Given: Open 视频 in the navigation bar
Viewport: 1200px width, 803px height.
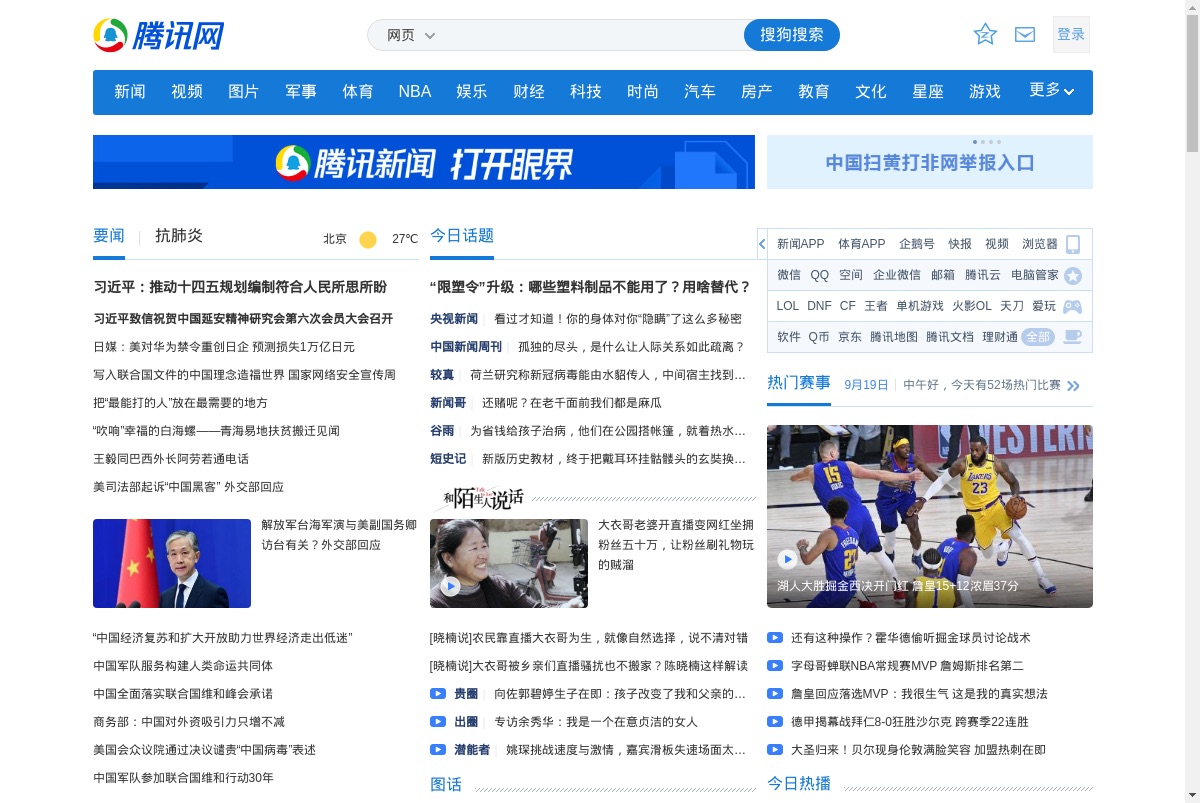Looking at the screenshot, I should point(187,91).
